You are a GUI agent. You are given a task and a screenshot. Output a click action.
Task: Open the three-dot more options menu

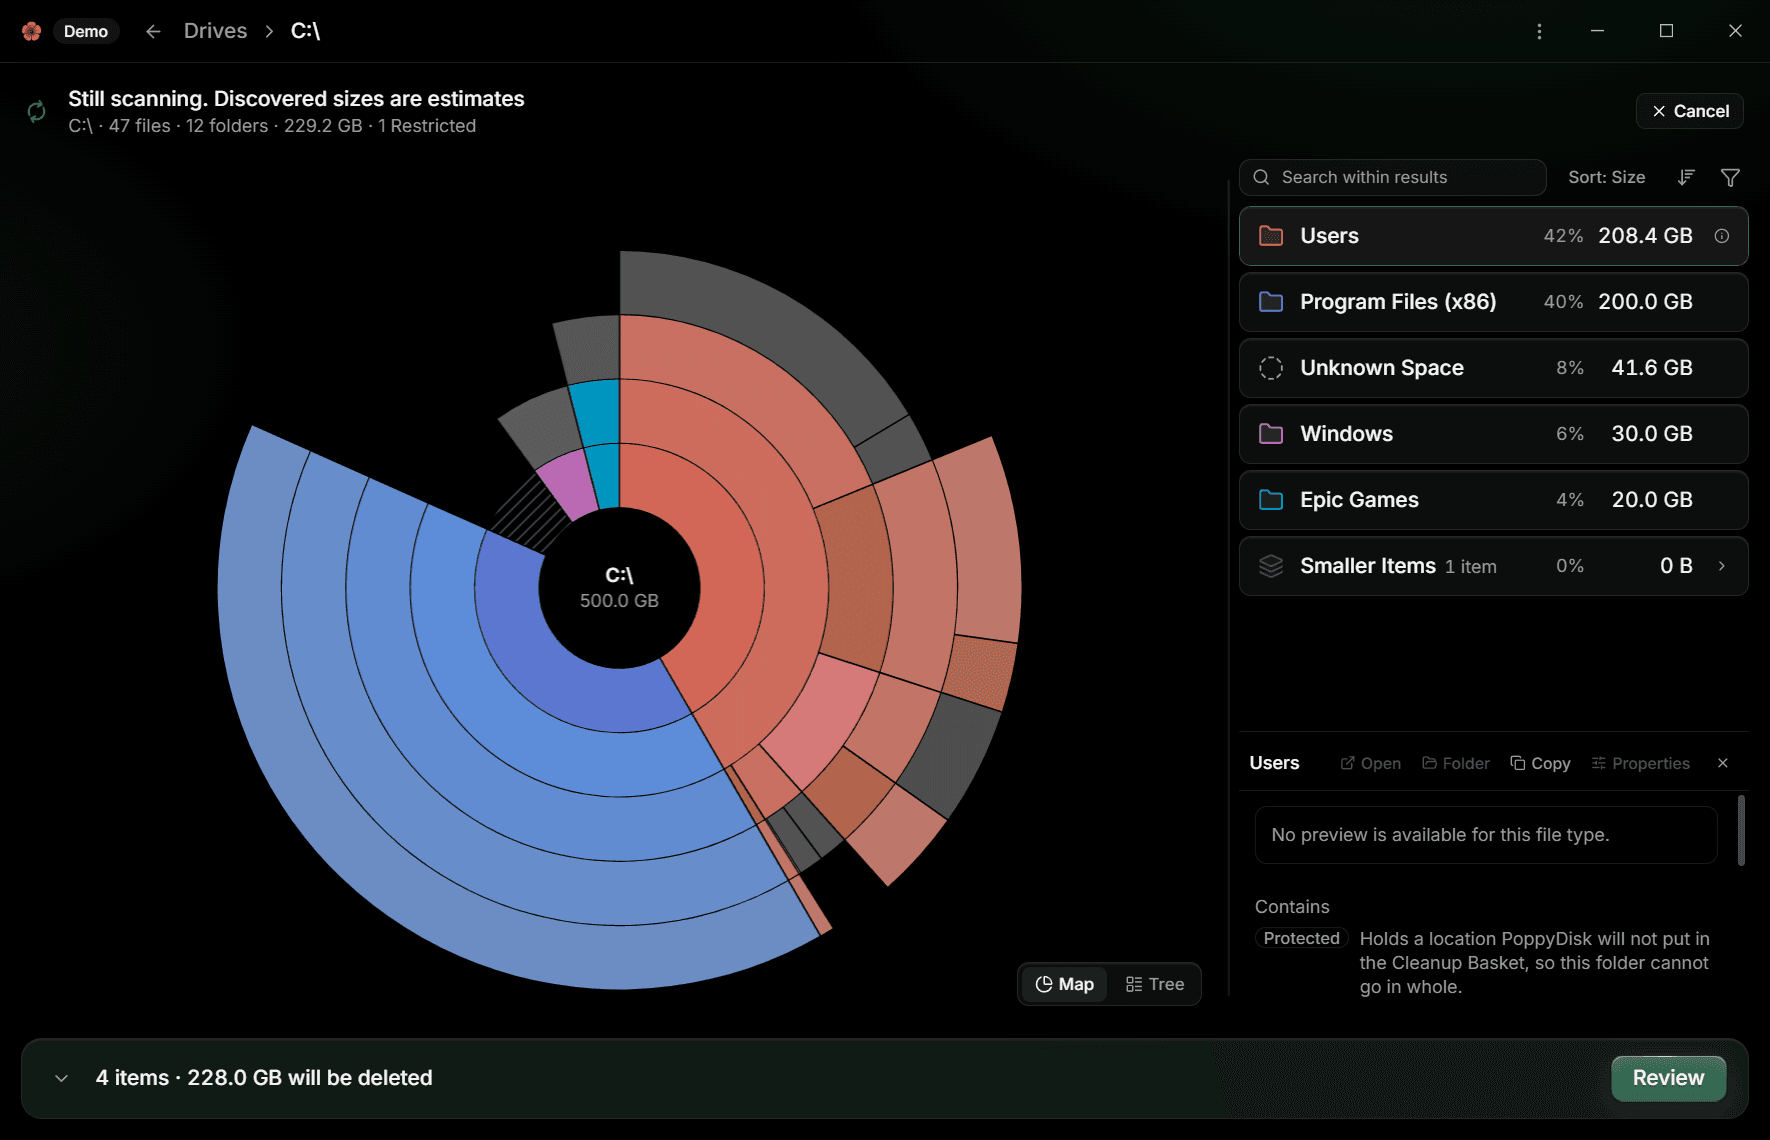[1539, 31]
